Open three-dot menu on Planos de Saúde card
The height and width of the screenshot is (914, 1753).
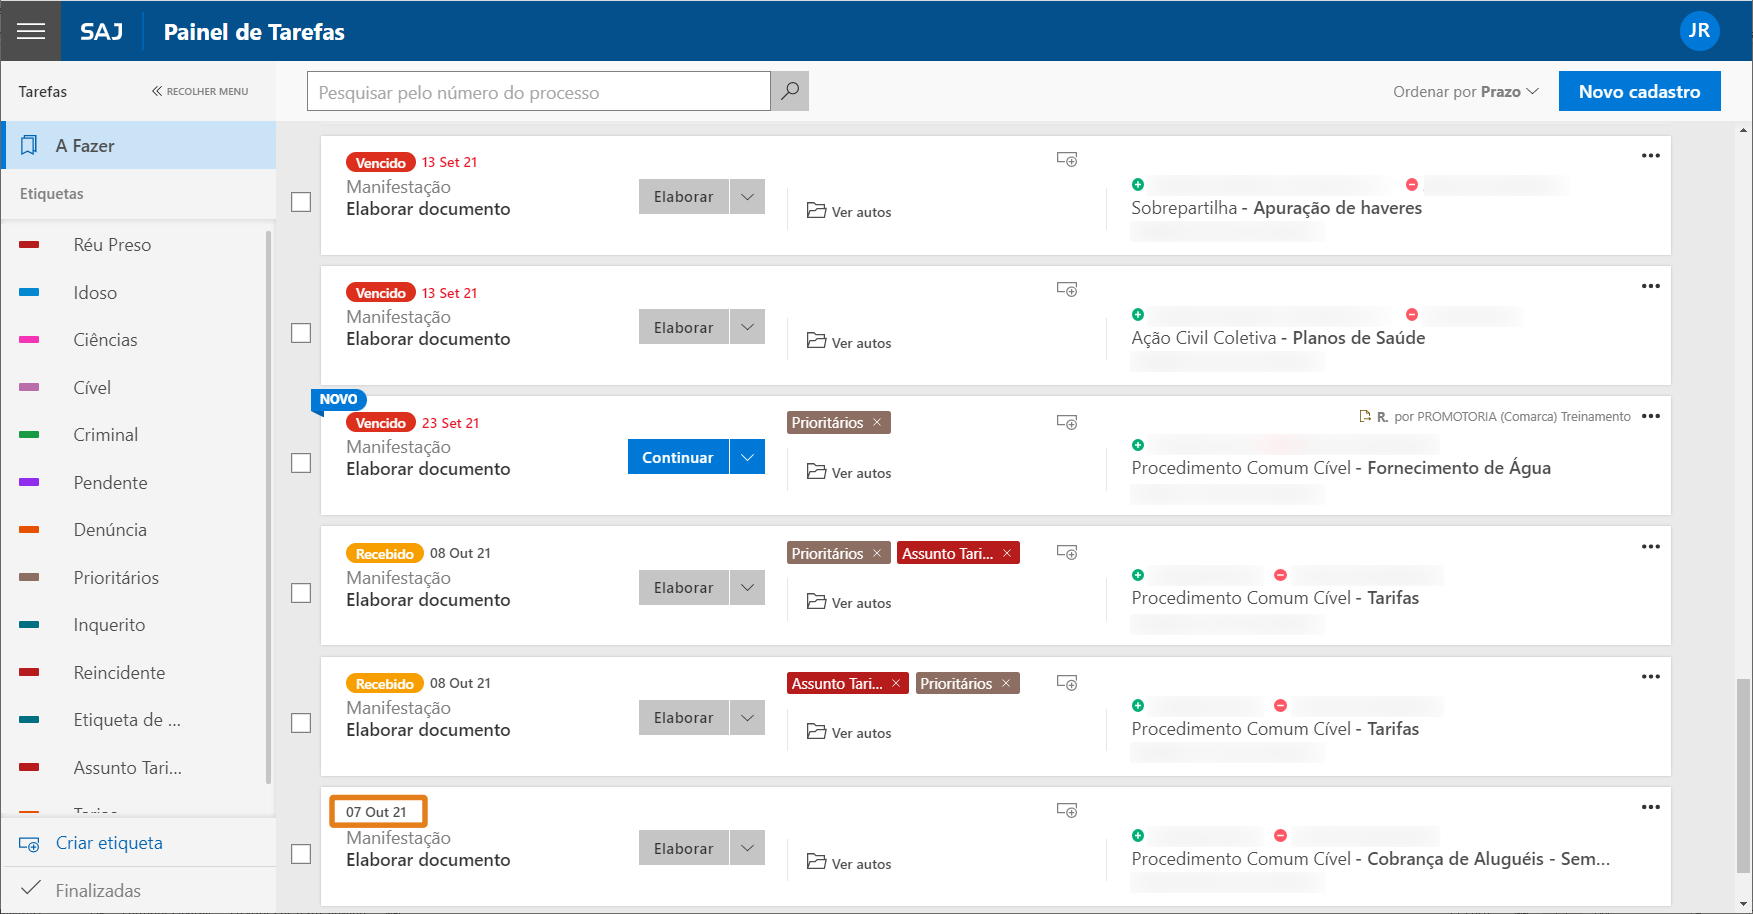pos(1650,286)
